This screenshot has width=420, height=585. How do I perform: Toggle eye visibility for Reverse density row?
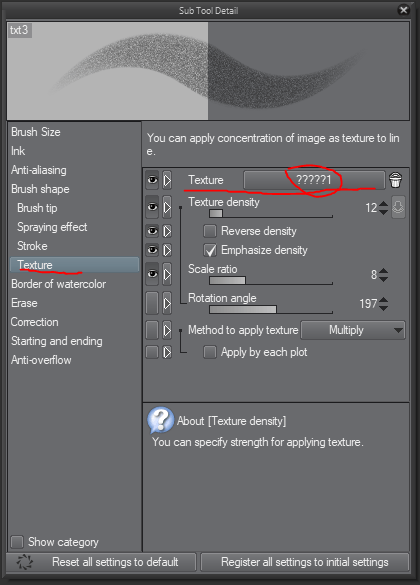coord(152,231)
